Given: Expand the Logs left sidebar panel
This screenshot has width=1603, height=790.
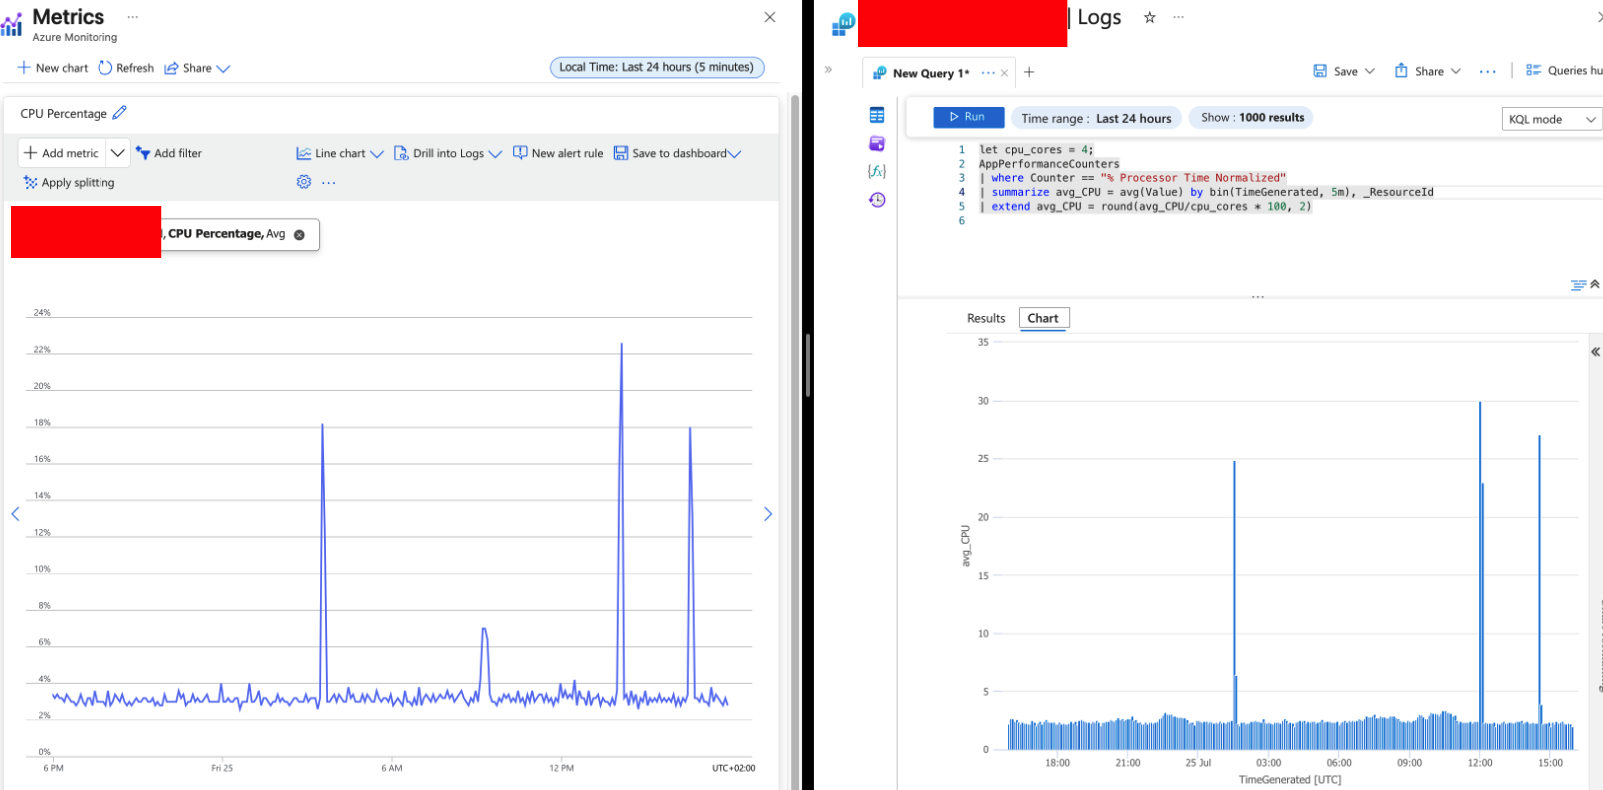Looking at the screenshot, I should point(828,70).
